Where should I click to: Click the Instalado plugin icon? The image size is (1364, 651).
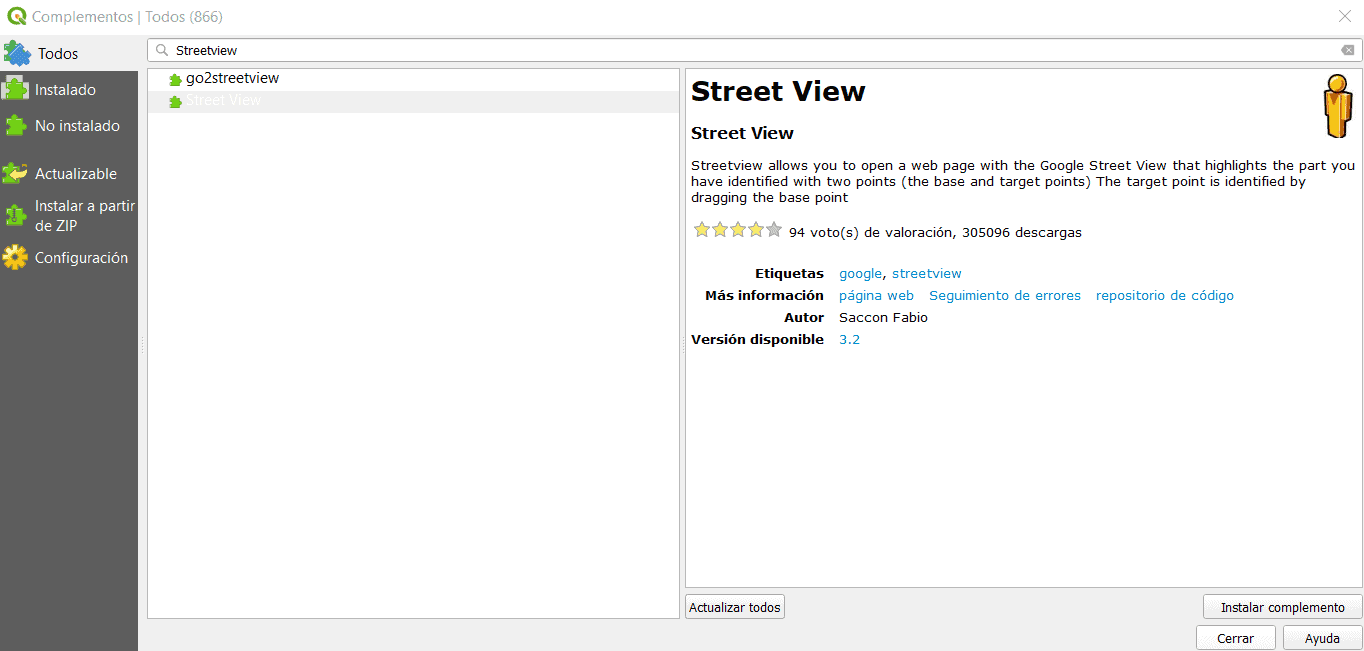tap(15, 89)
